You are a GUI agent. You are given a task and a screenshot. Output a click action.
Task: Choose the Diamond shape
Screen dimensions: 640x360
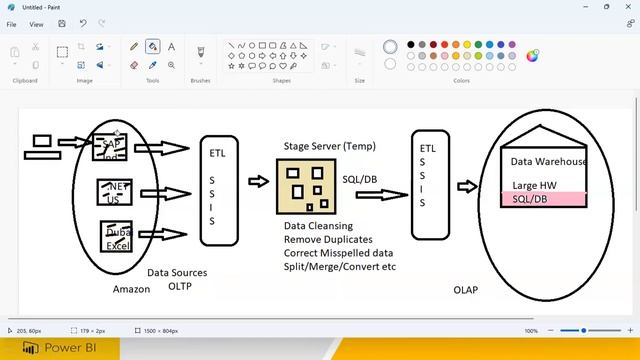pos(231,56)
